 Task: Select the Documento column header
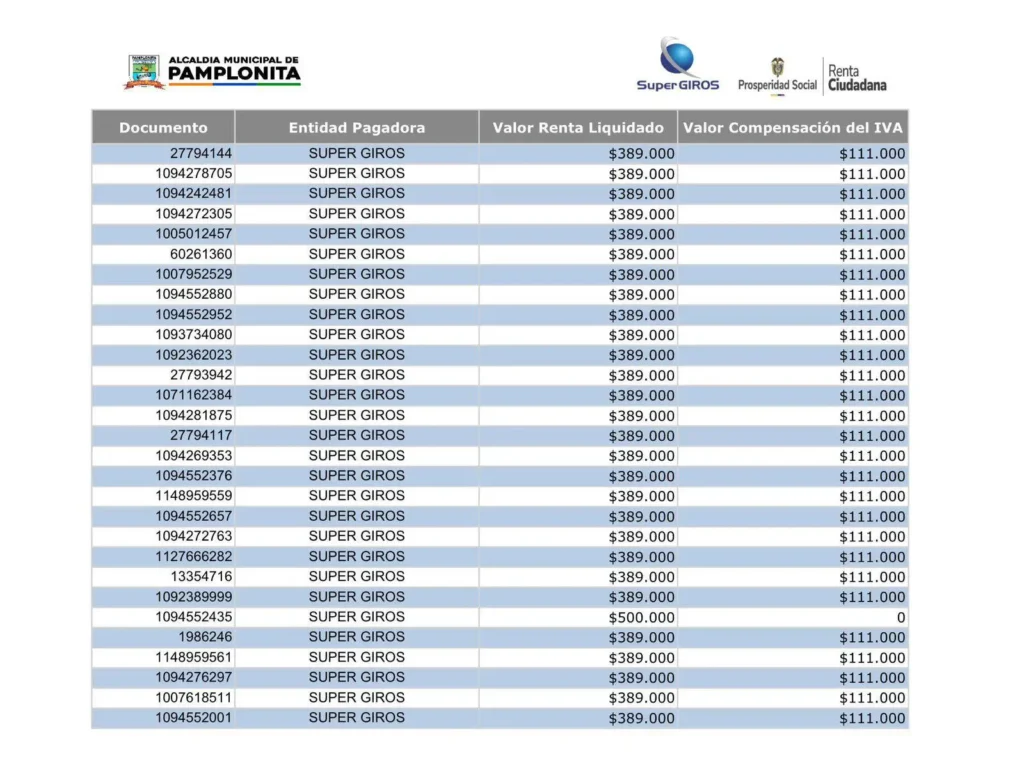pyautogui.click(x=163, y=127)
